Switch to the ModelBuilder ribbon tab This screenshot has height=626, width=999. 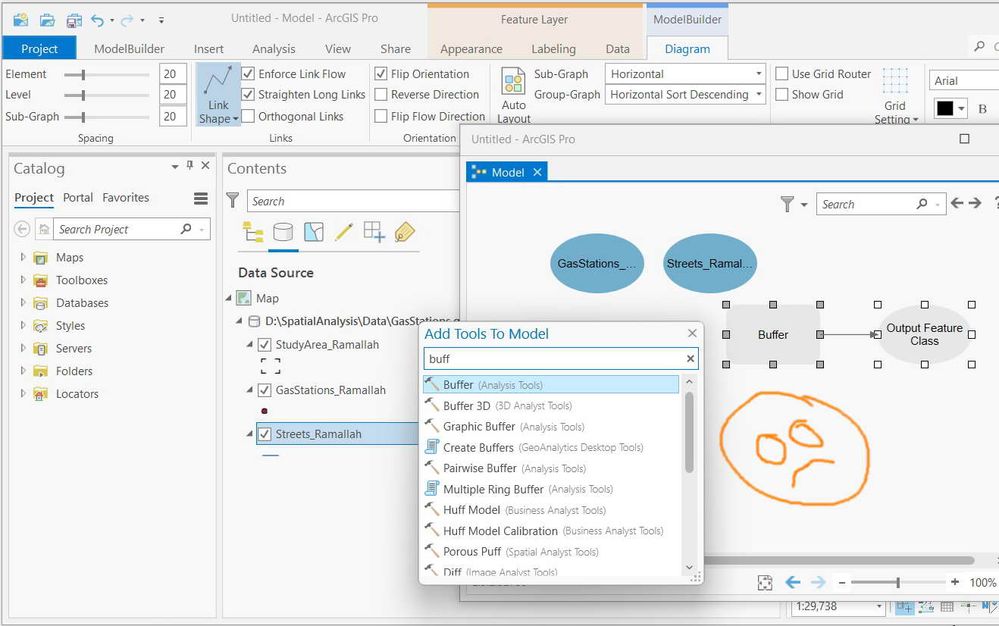pyautogui.click(x=129, y=48)
